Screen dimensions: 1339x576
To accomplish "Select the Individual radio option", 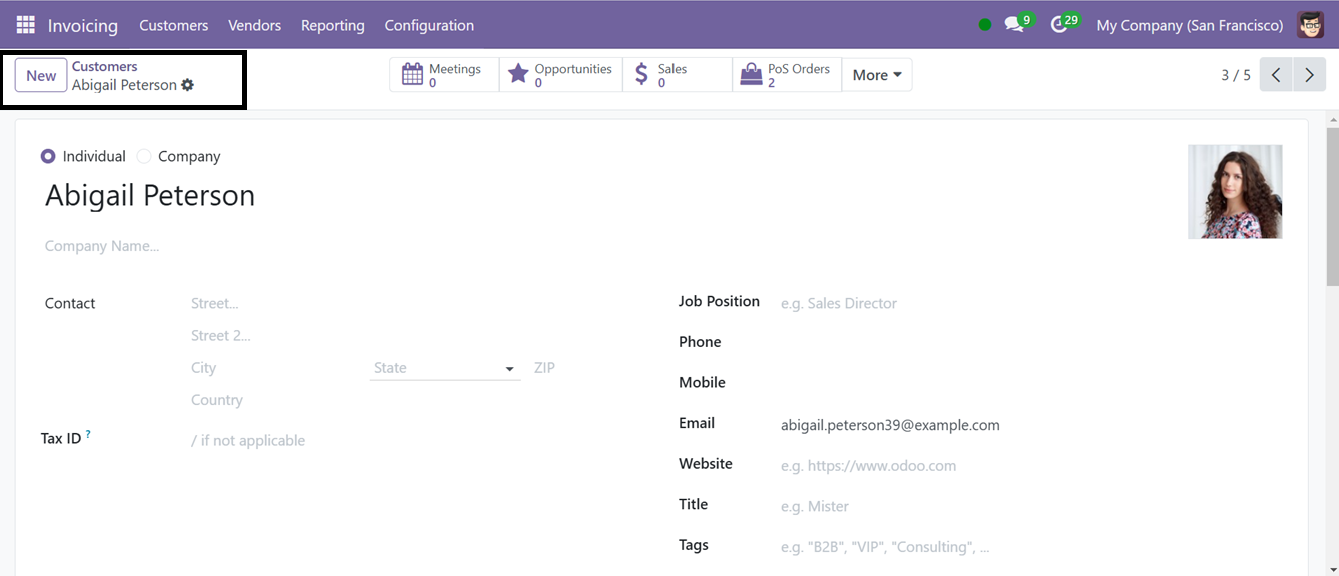I will pyautogui.click(x=48, y=156).
